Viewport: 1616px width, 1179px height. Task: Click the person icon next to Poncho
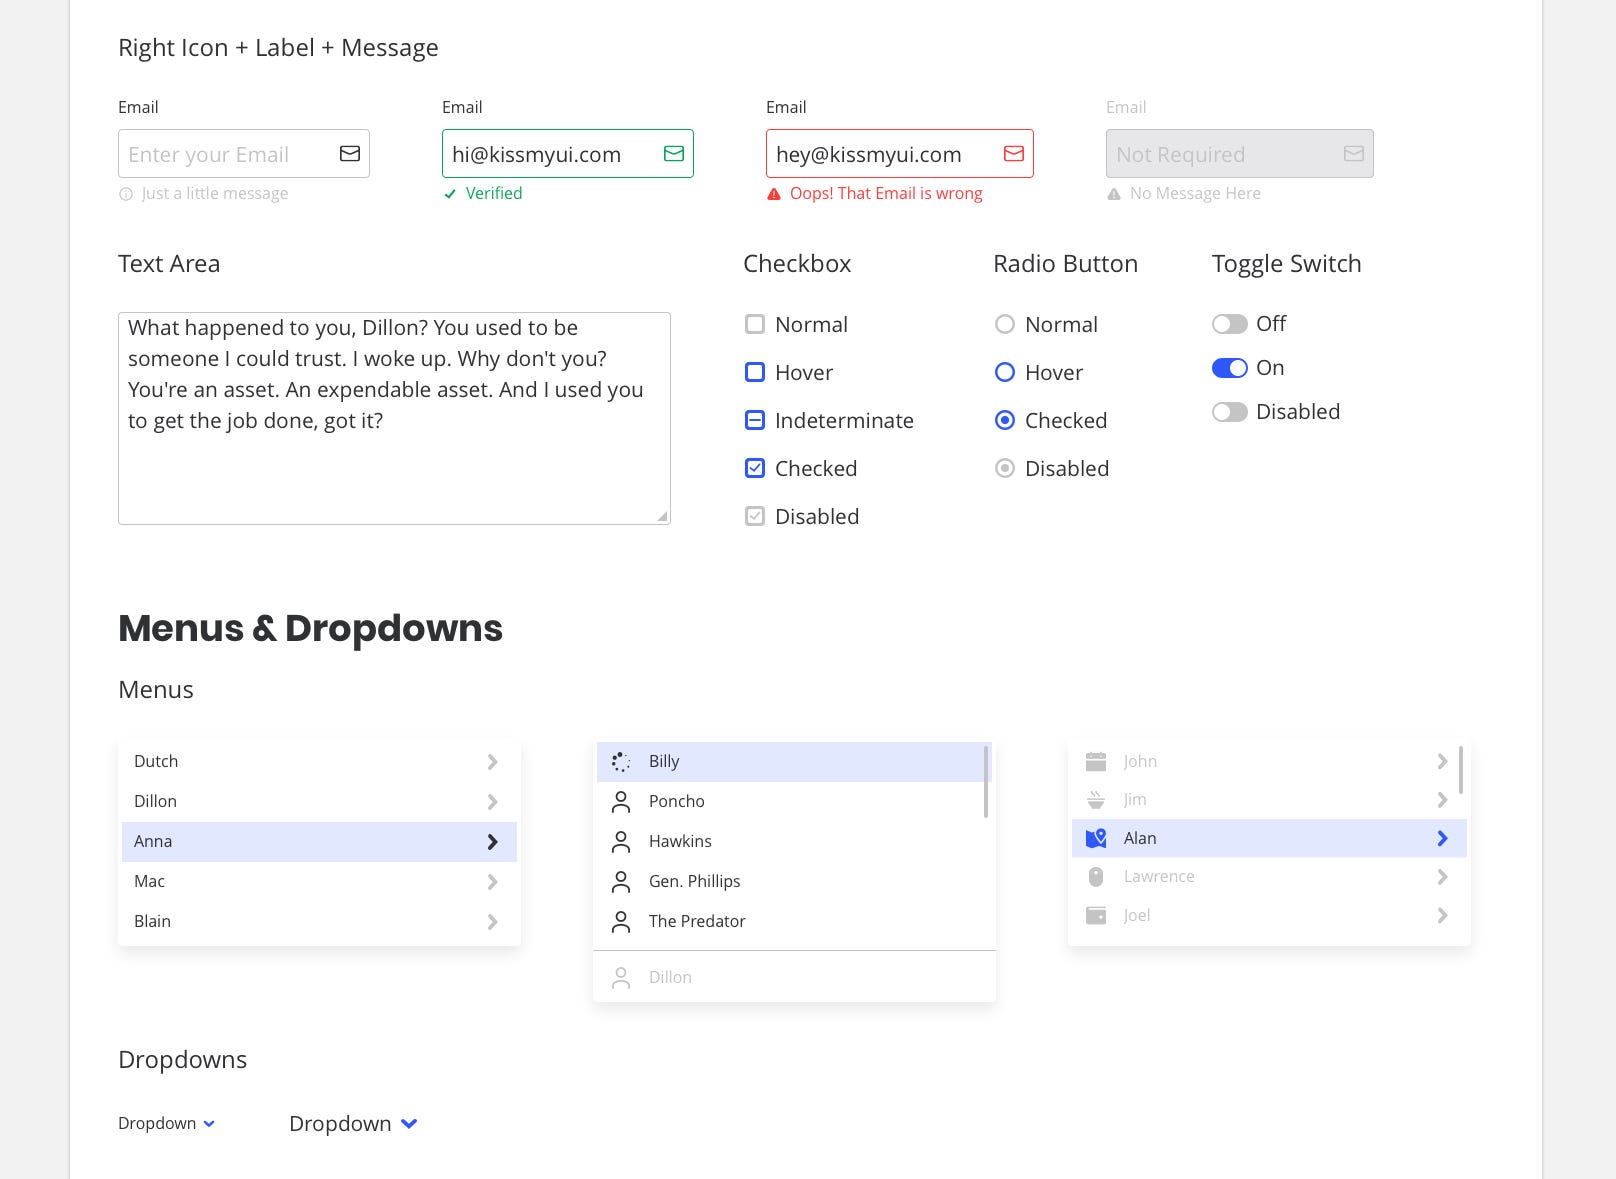621,802
